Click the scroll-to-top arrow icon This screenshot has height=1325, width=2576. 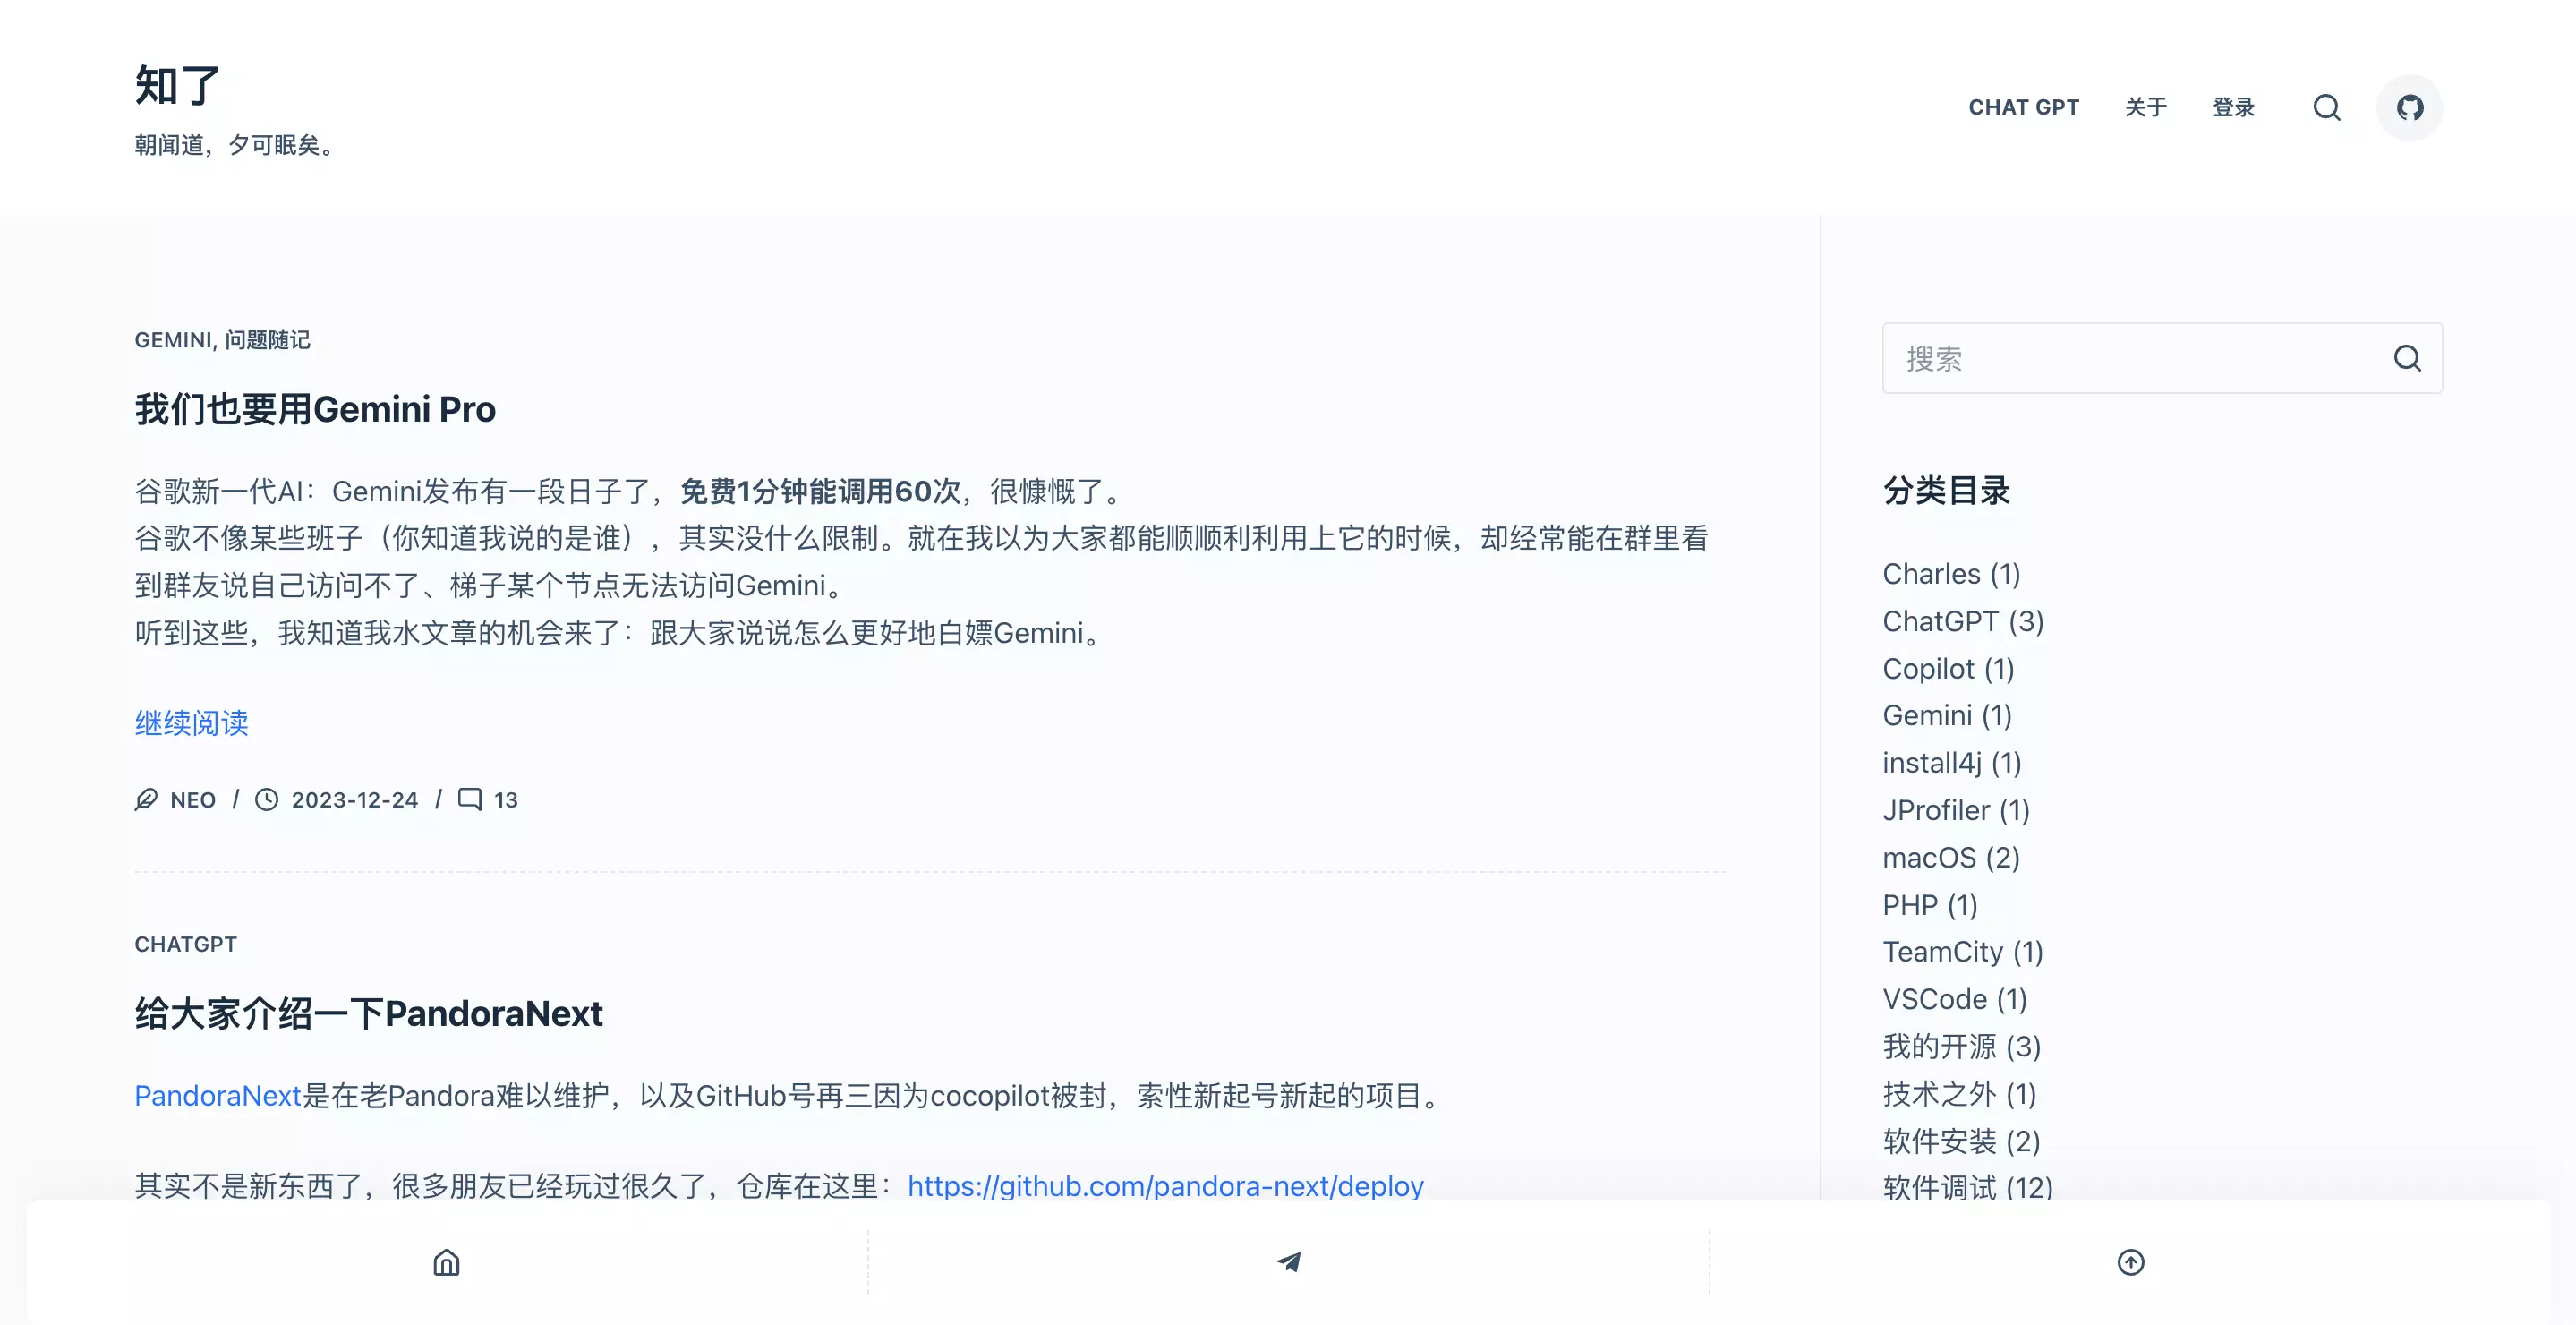click(x=2131, y=1262)
